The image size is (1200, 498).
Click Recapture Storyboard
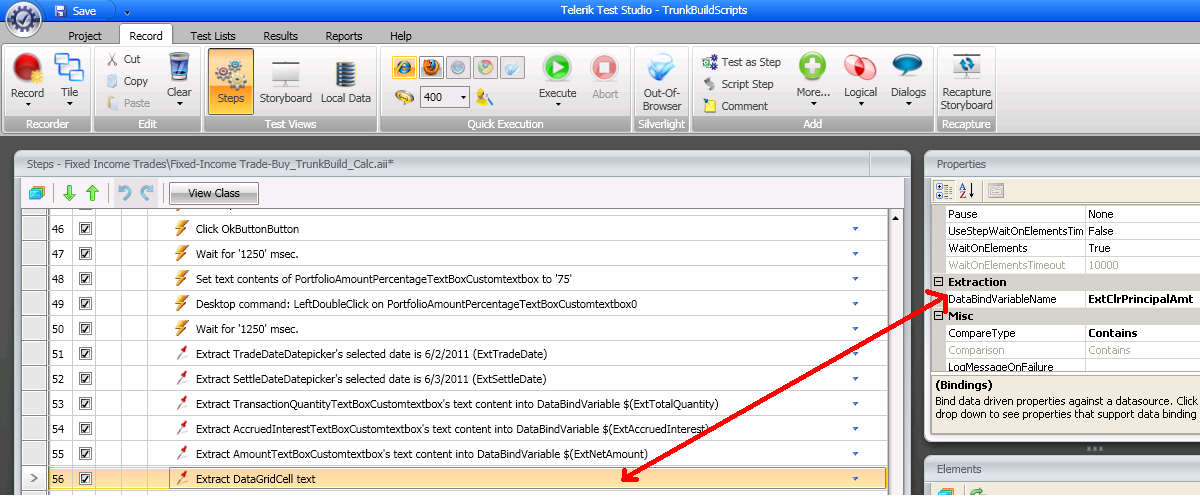click(966, 82)
